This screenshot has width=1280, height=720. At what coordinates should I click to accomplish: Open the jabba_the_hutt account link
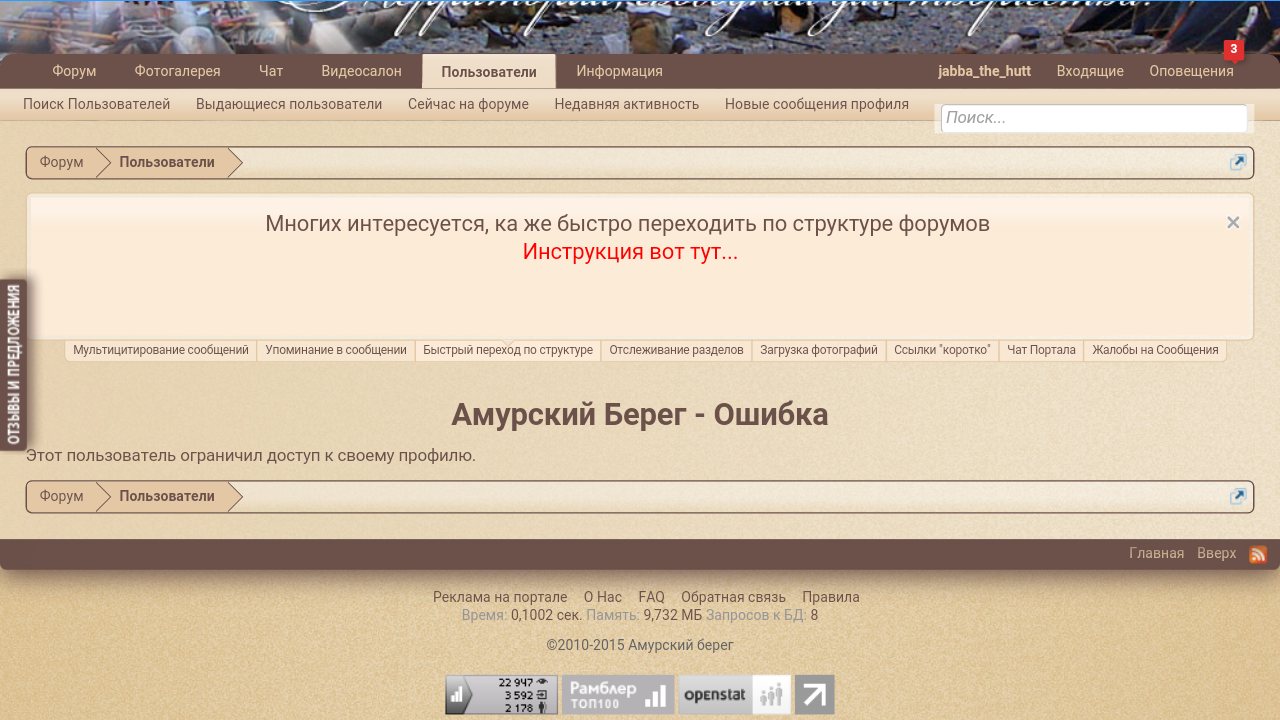pos(984,71)
